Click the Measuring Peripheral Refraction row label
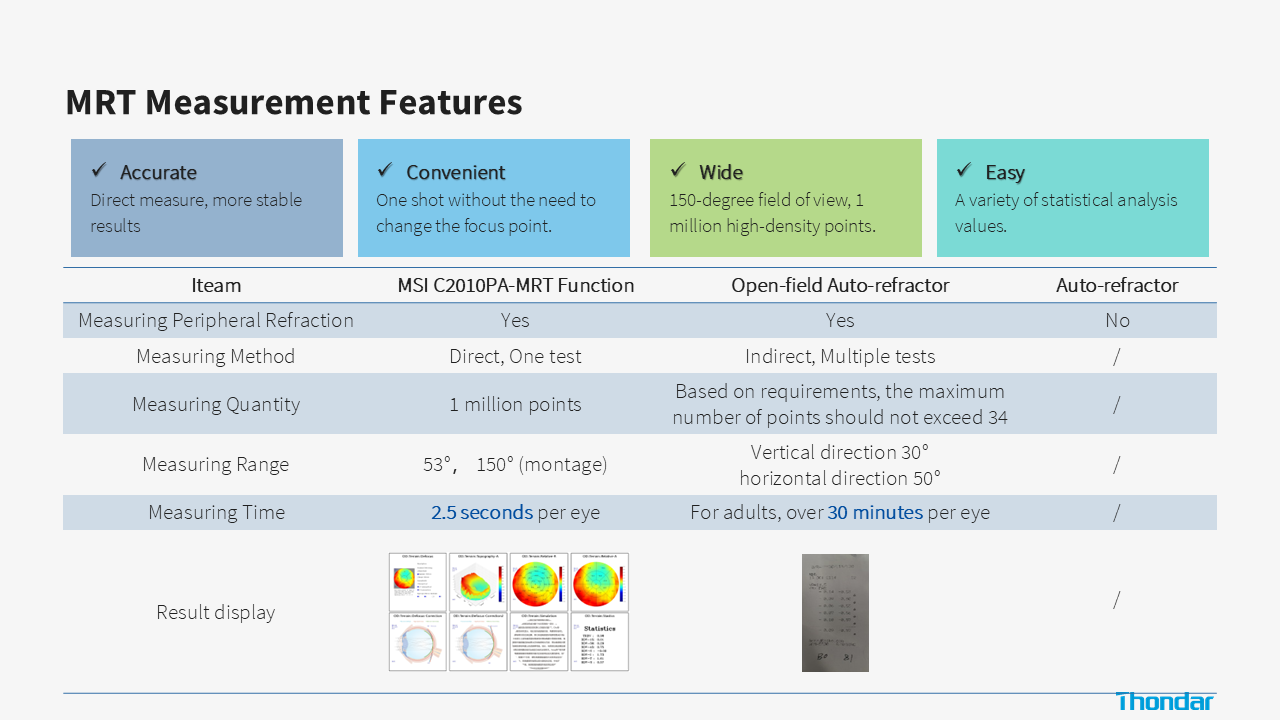 [x=216, y=320]
